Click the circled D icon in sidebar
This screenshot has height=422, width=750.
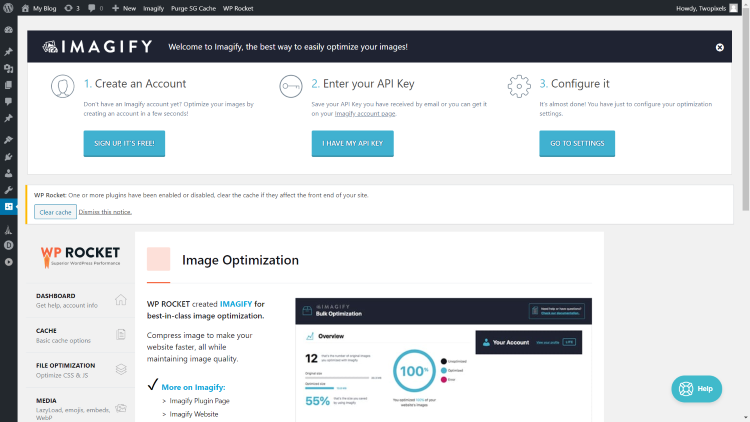click(8, 245)
